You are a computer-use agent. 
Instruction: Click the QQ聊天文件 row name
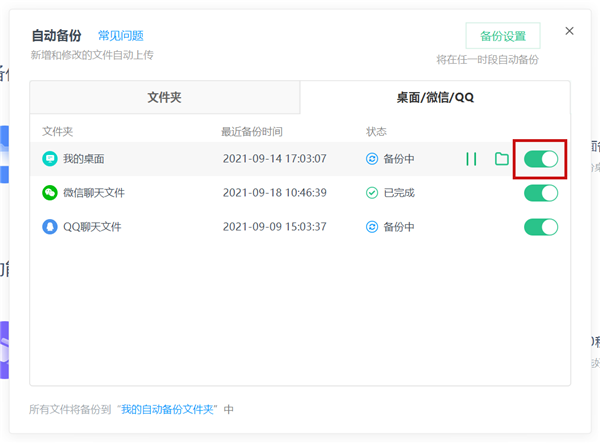92,227
